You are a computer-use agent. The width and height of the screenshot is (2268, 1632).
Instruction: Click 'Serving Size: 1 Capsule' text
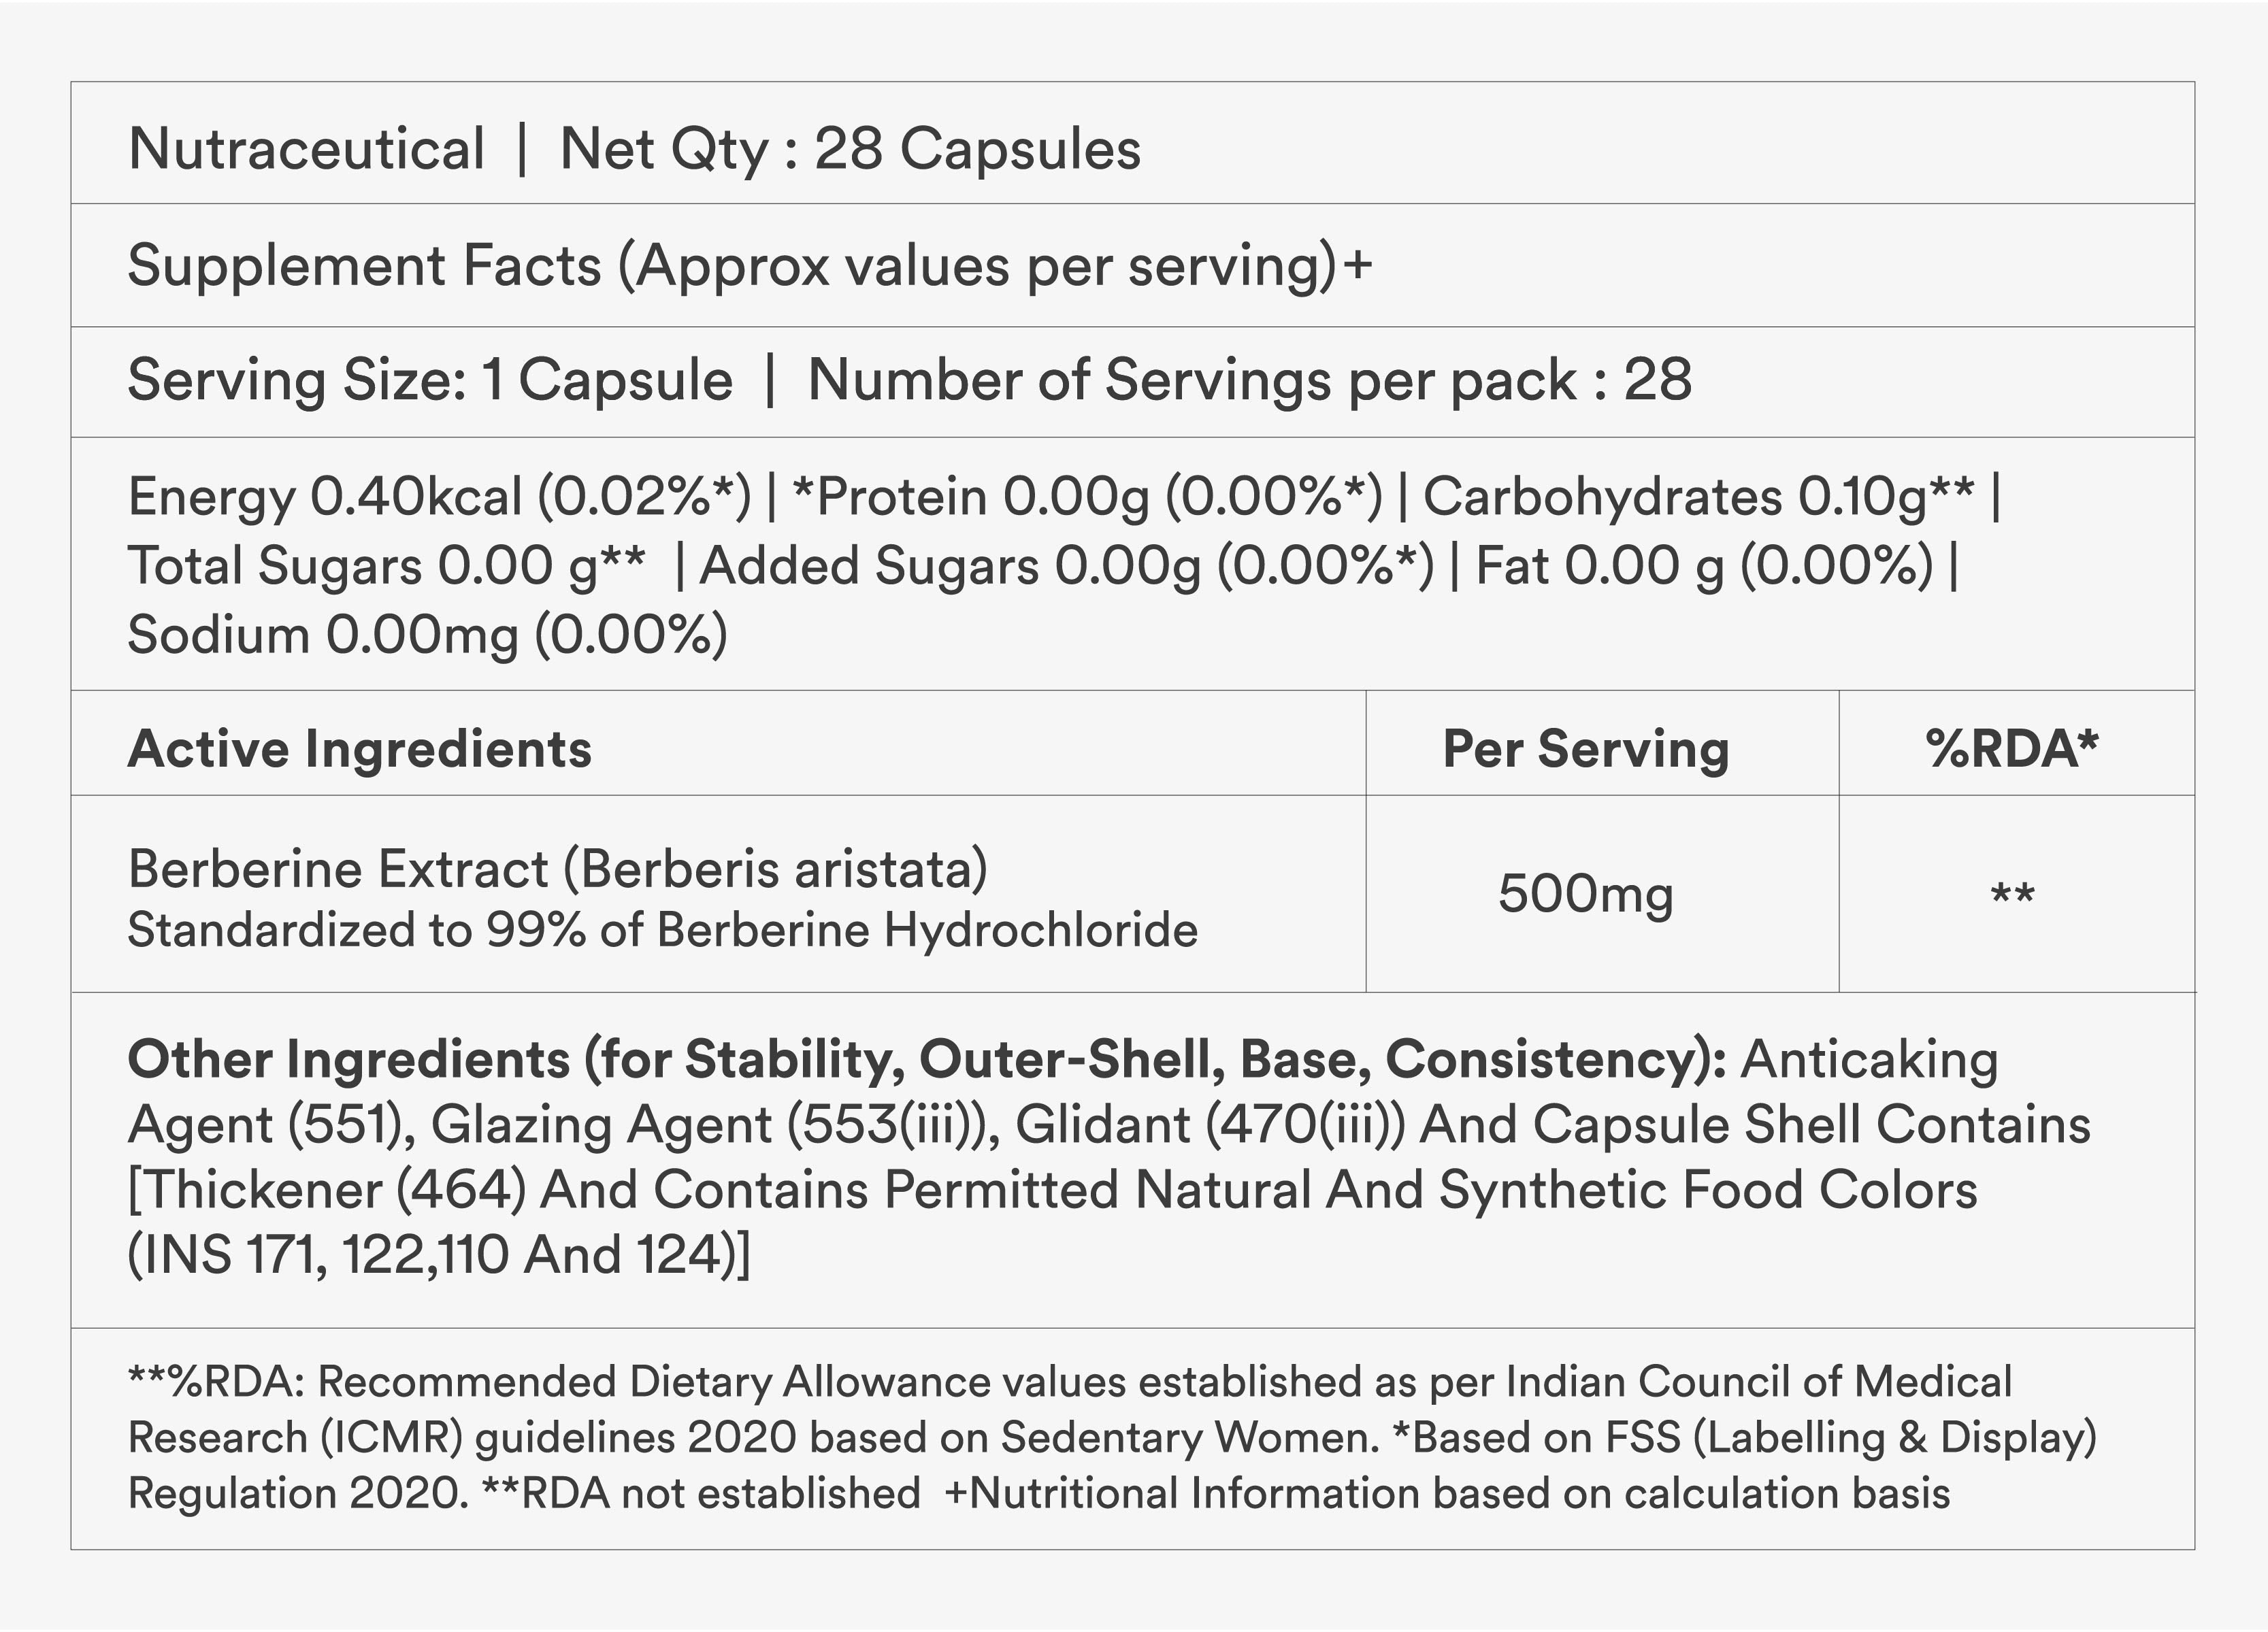point(430,381)
